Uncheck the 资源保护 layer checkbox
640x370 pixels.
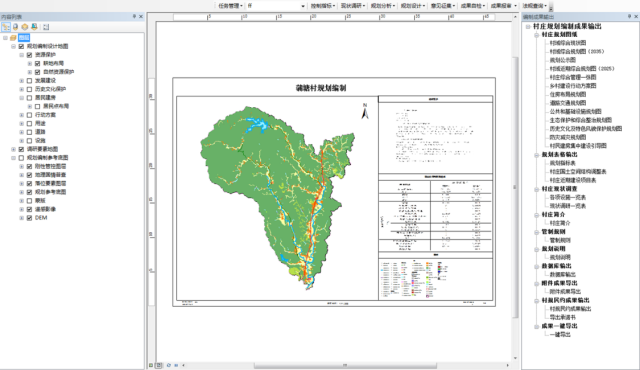point(29,55)
